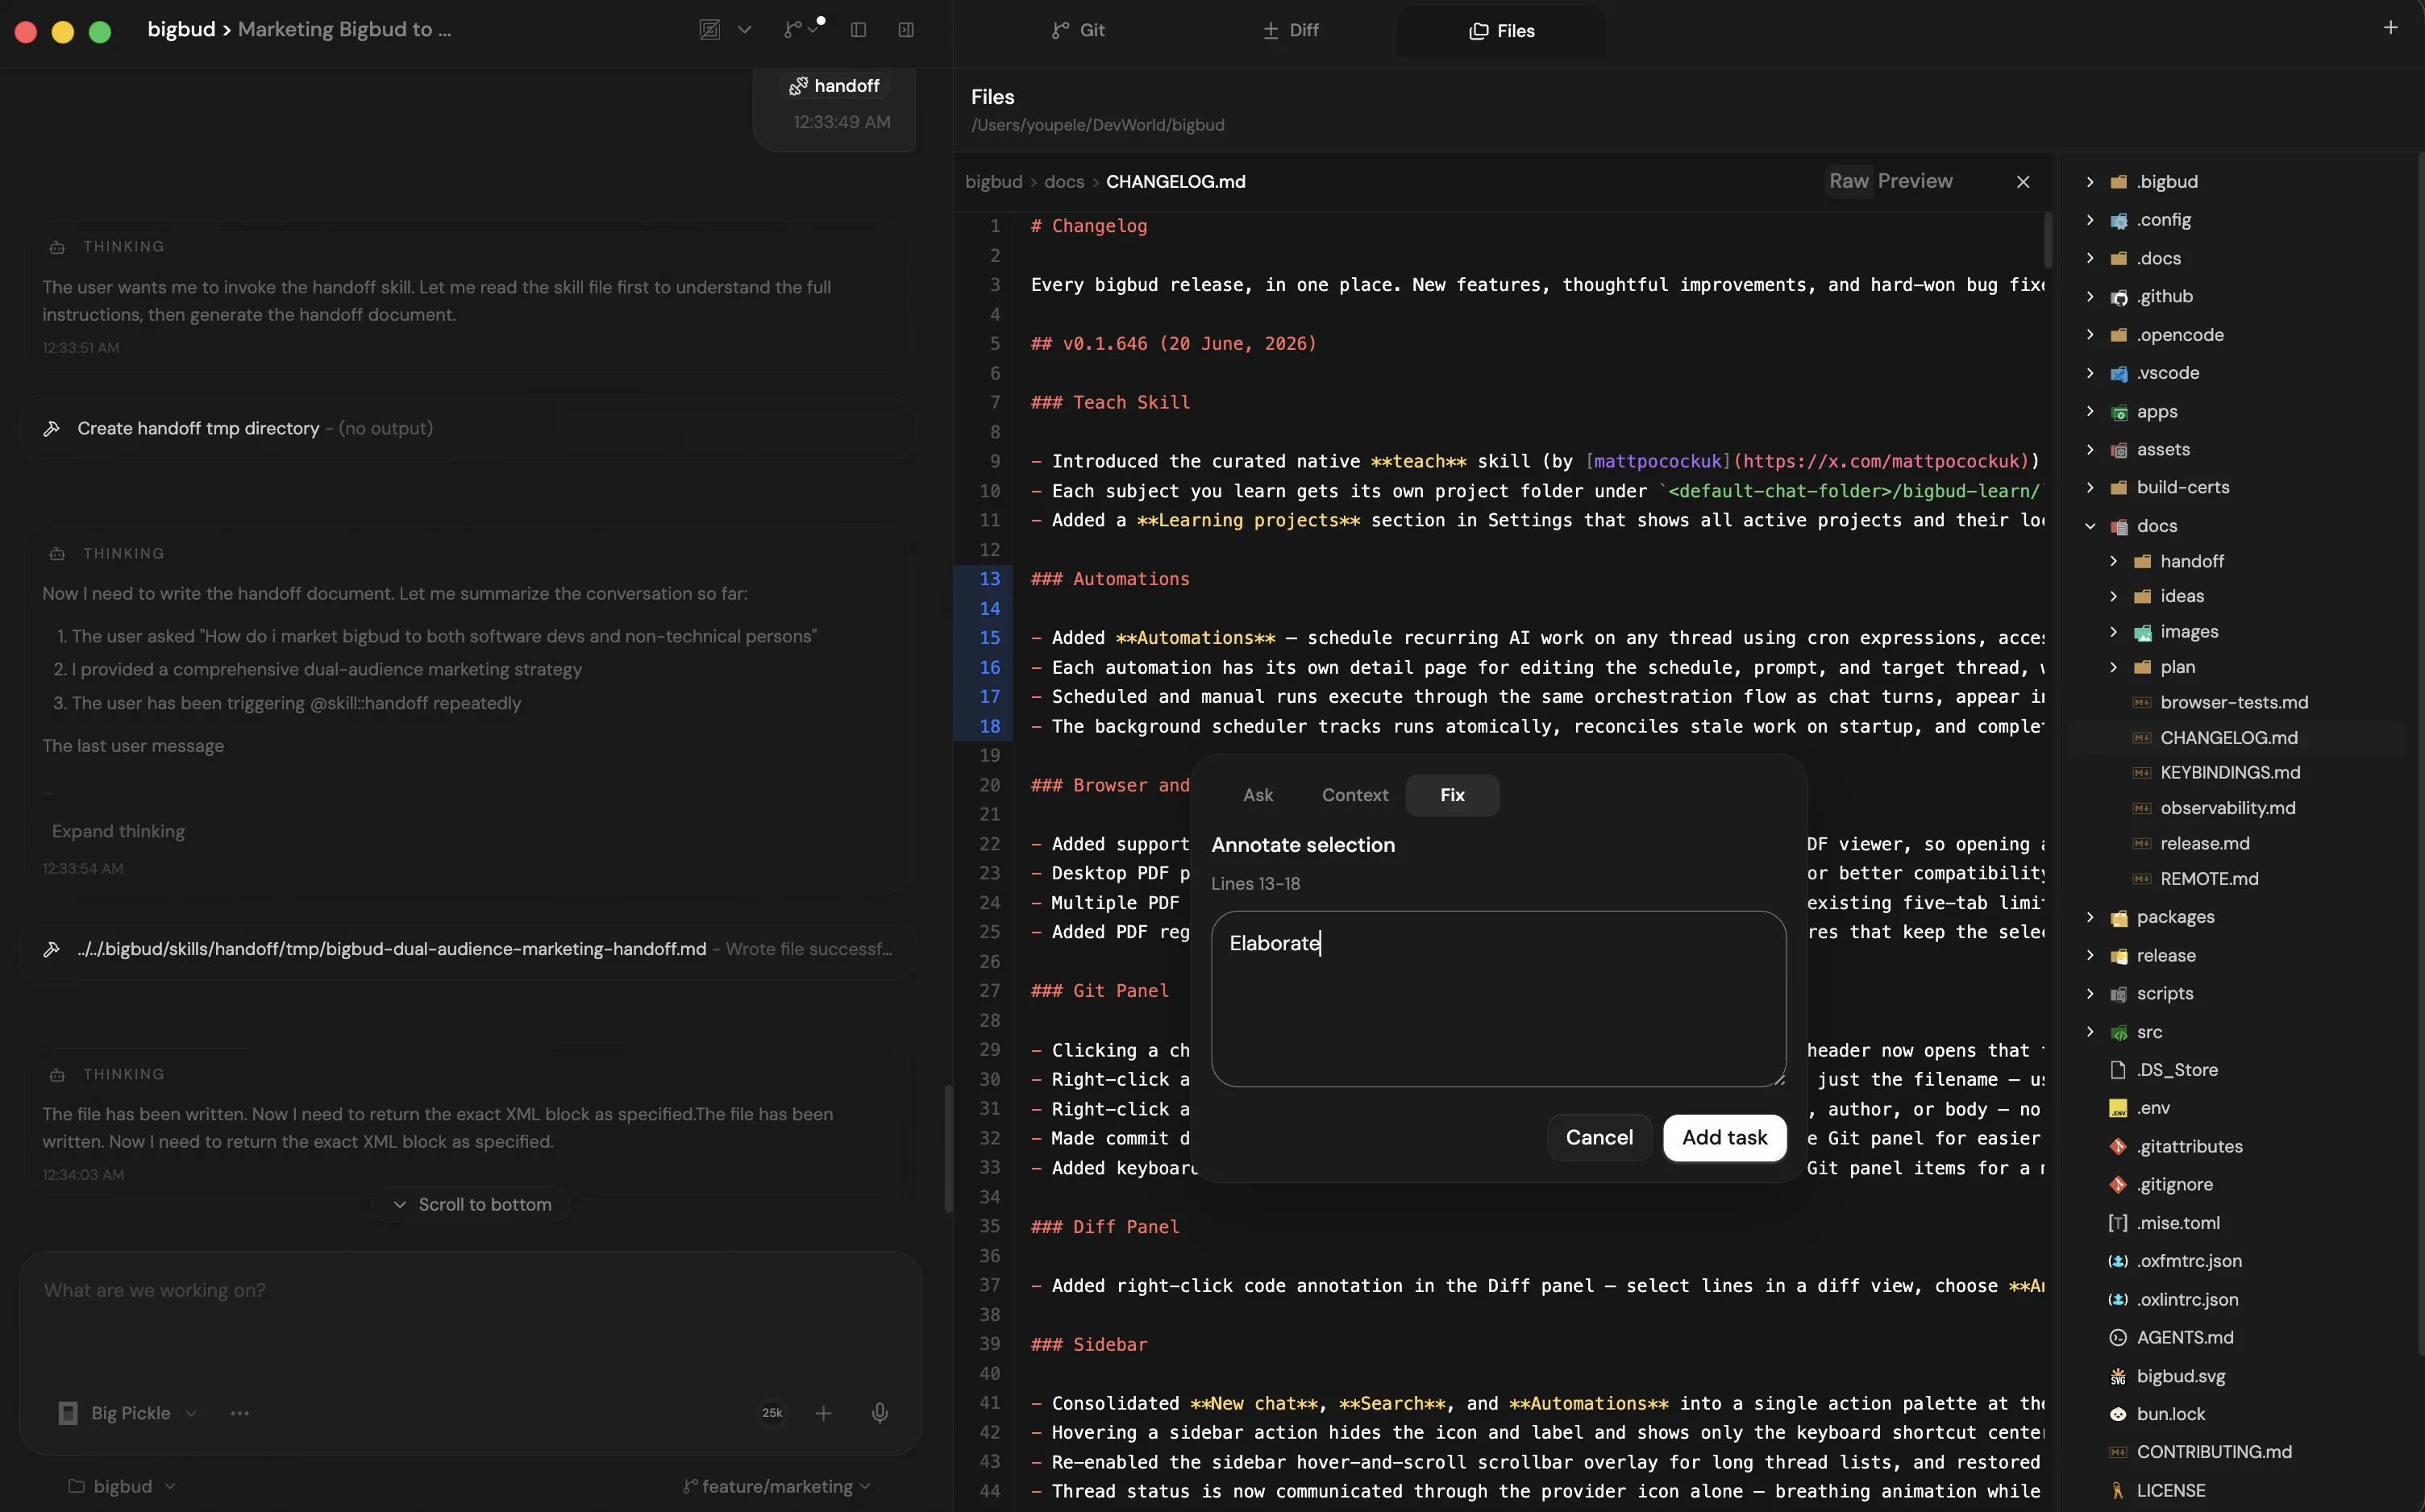The width and height of the screenshot is (2425, 1512).
Task: Click the plus attach icon in chat input
Action: 823,1413
